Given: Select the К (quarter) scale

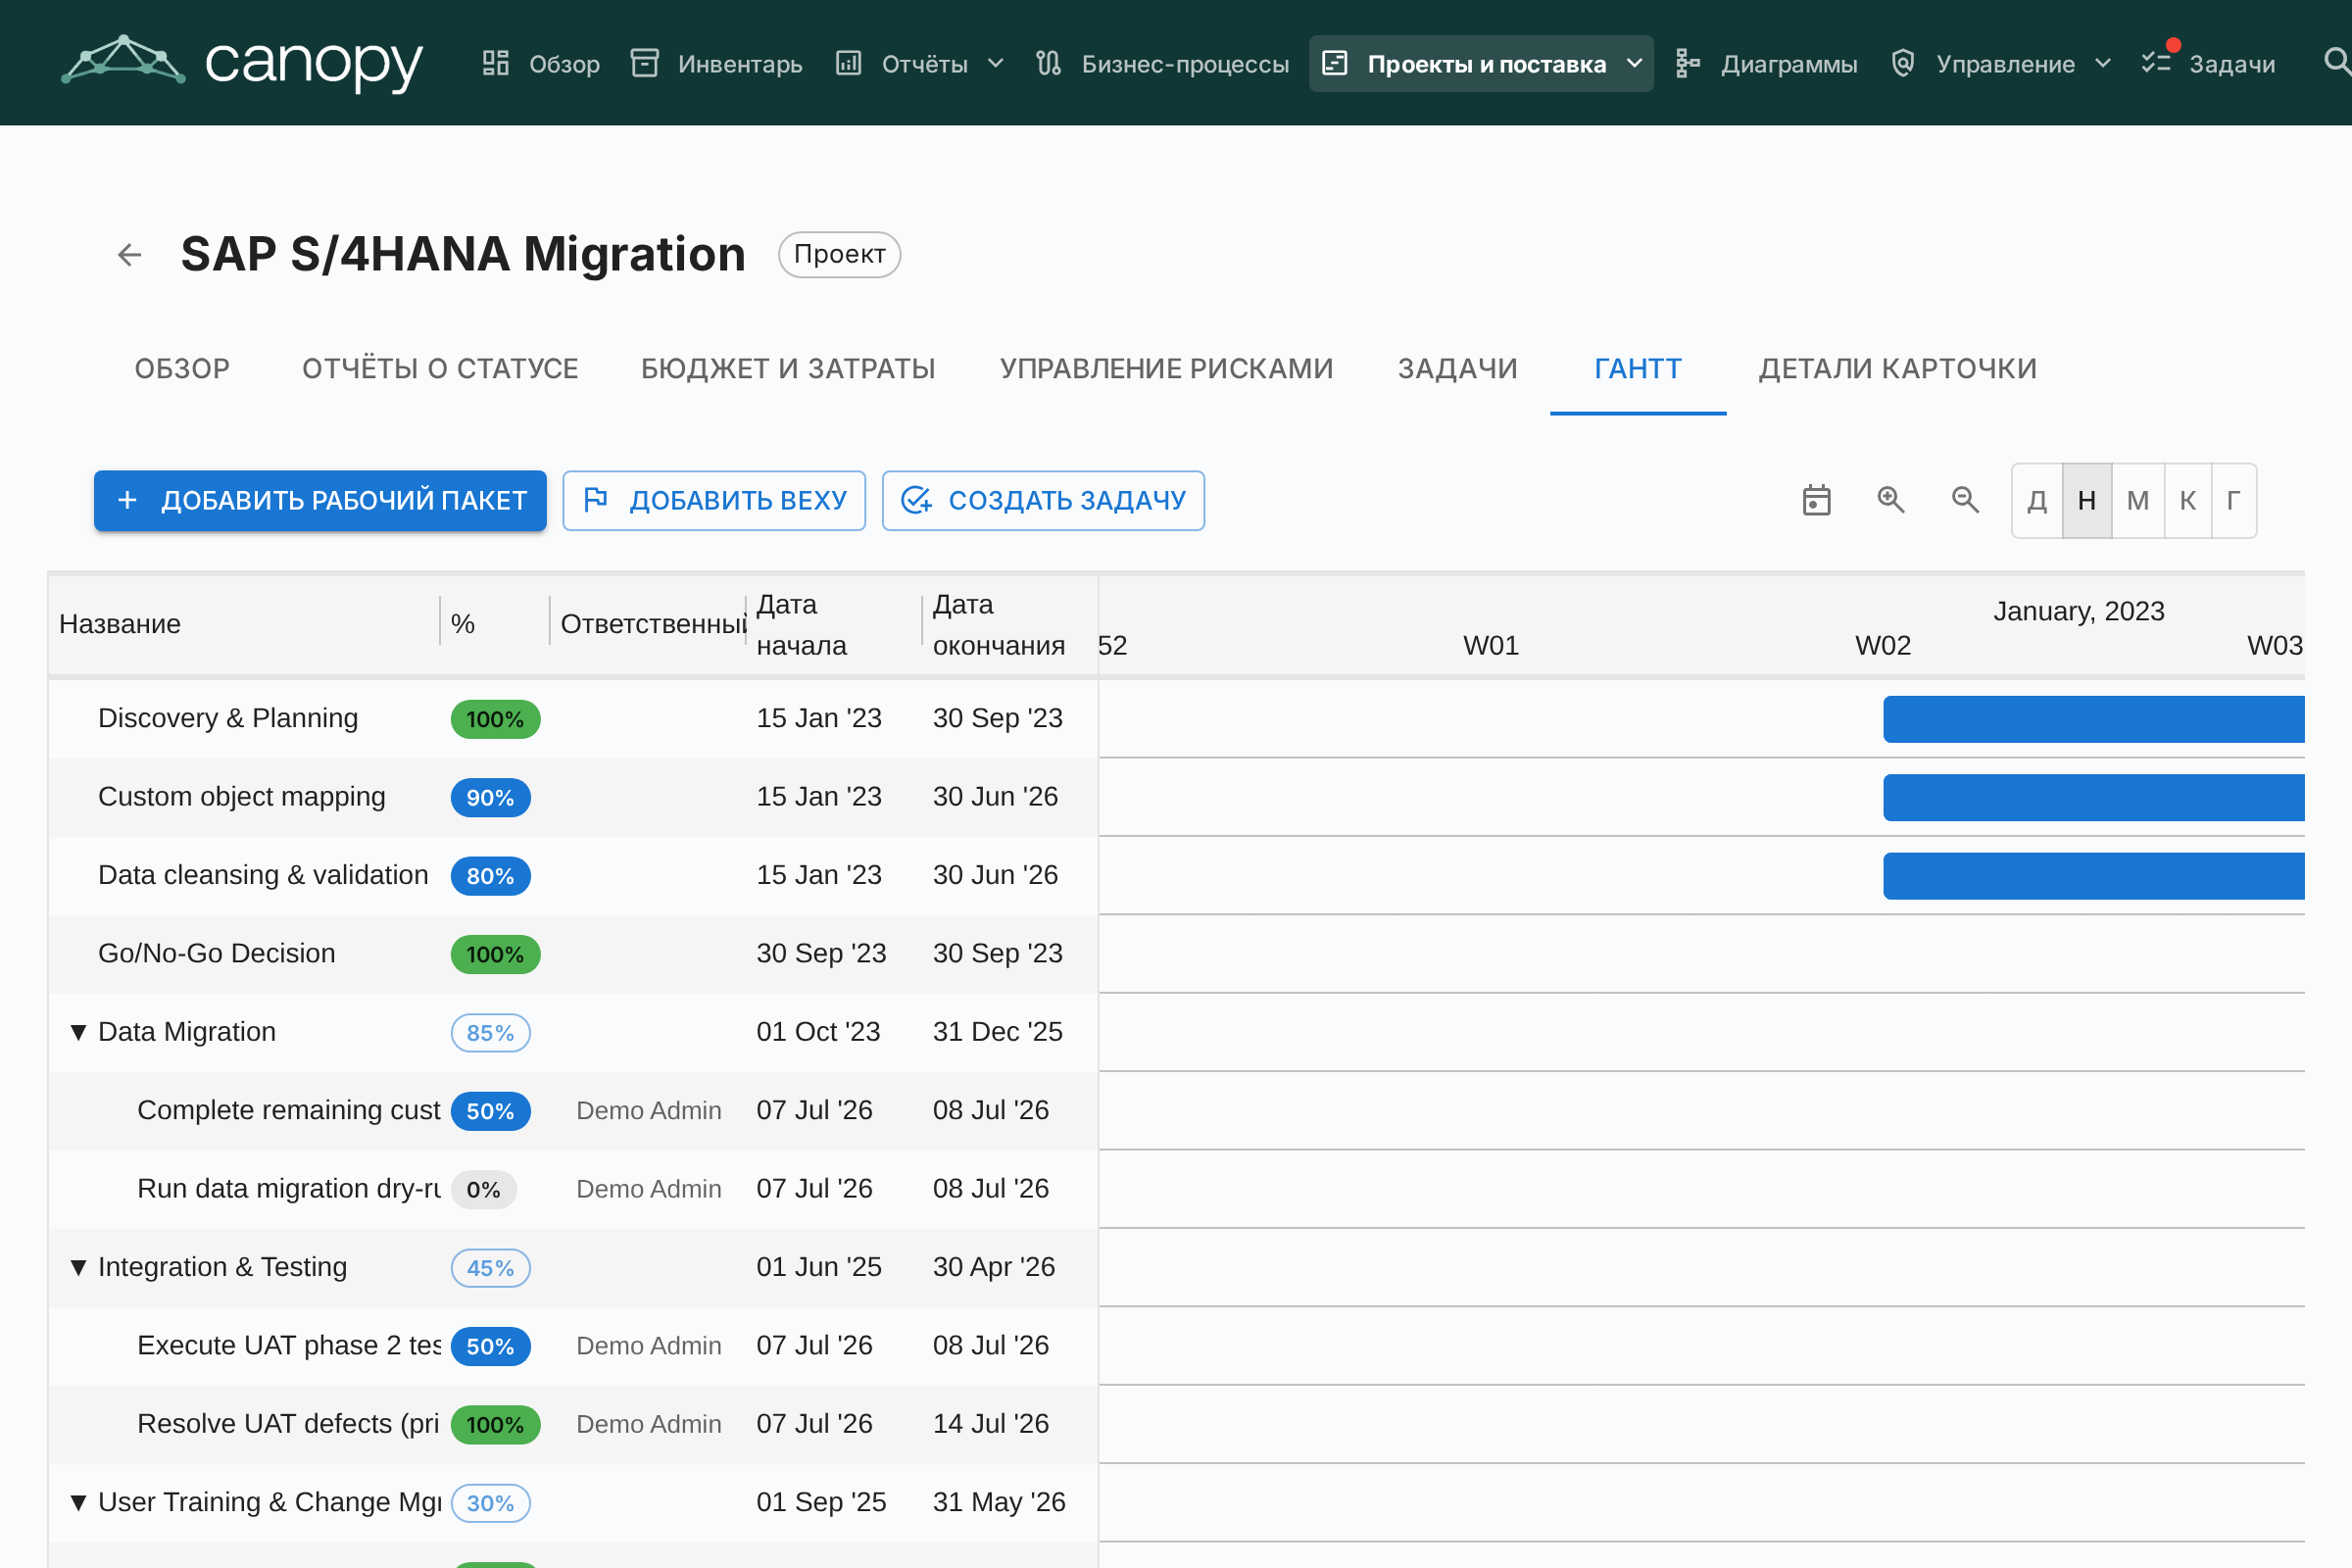Looking at the screenshot, I should click(2188, 501).
